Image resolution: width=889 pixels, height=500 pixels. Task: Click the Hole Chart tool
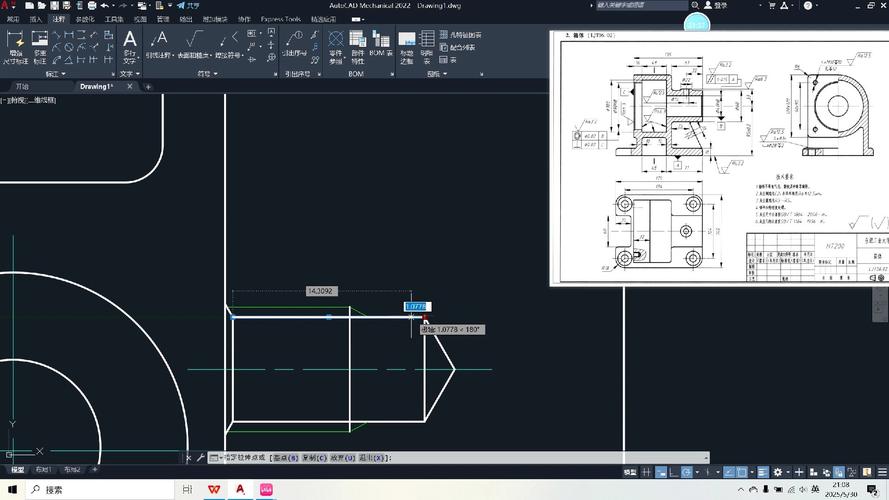click(x=460, y=35)
